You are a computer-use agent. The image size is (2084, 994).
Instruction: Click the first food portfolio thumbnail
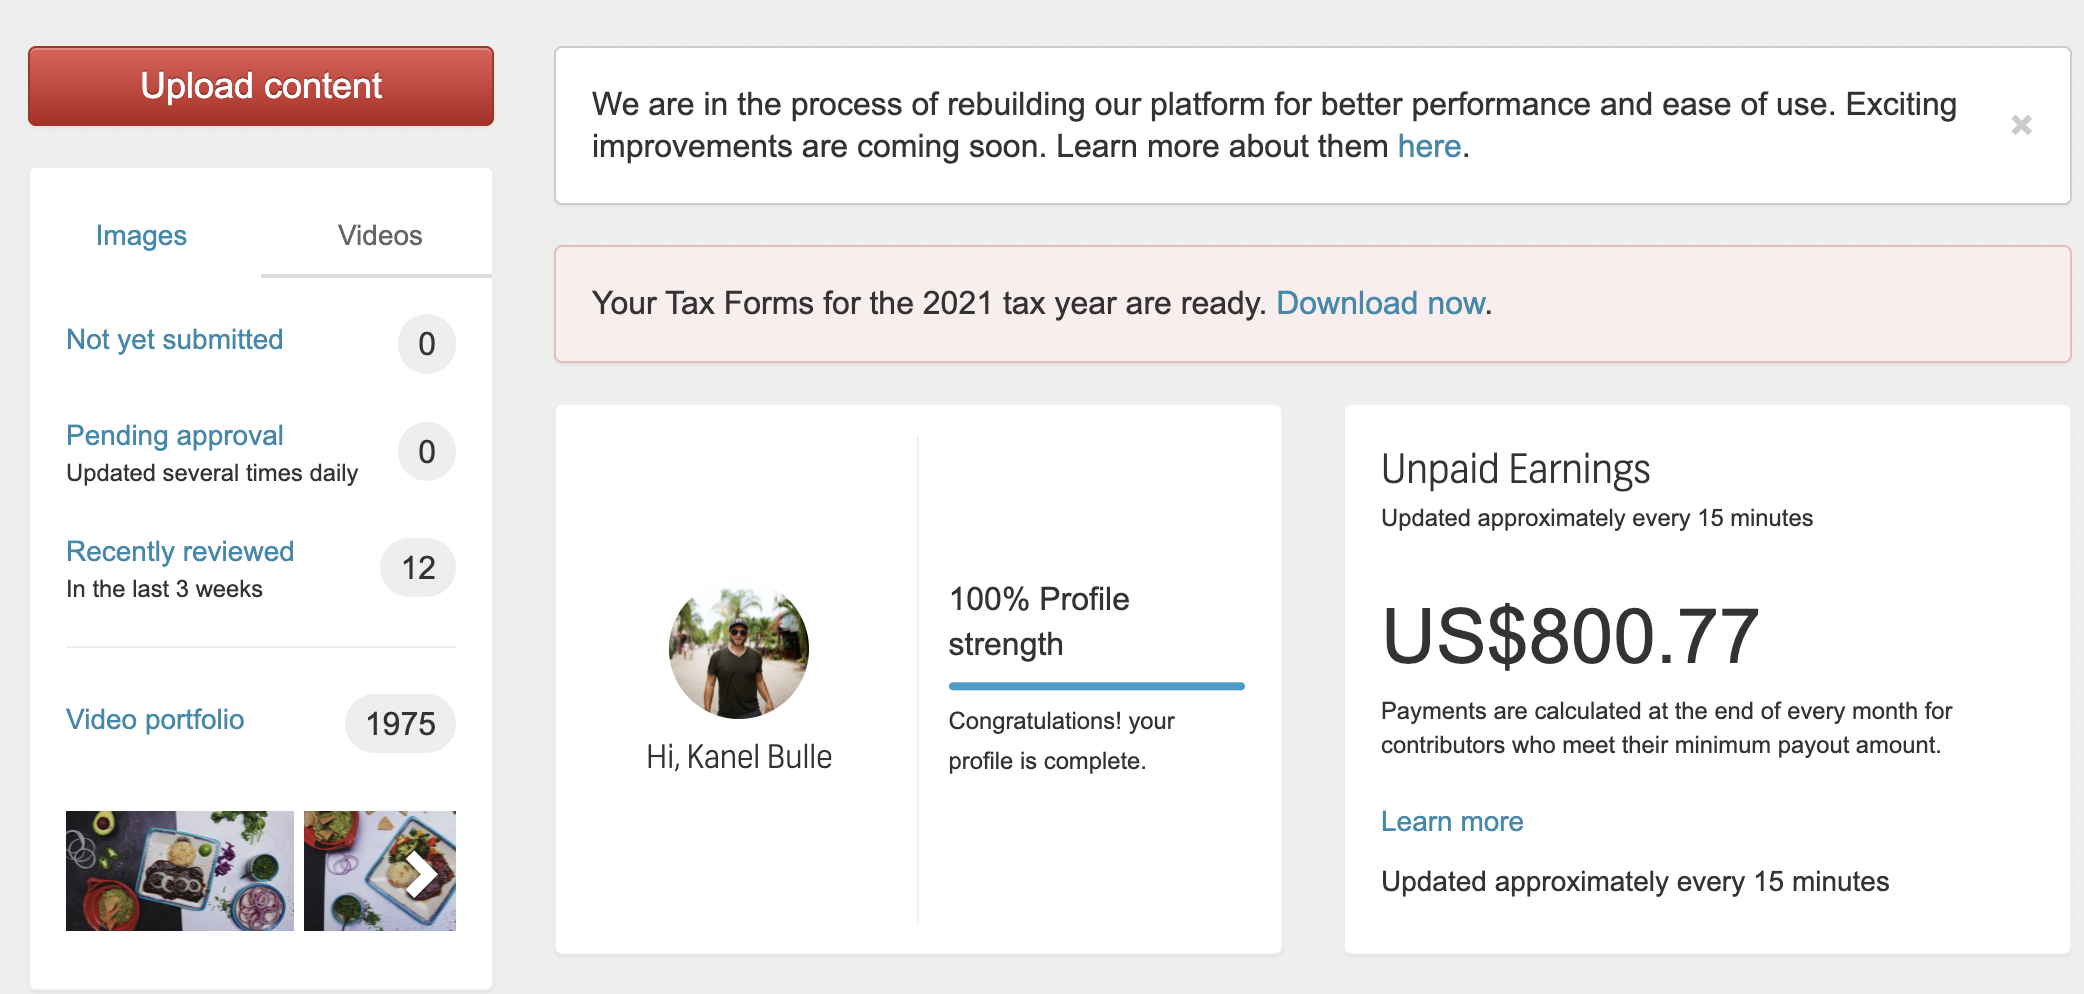point(180,871)
